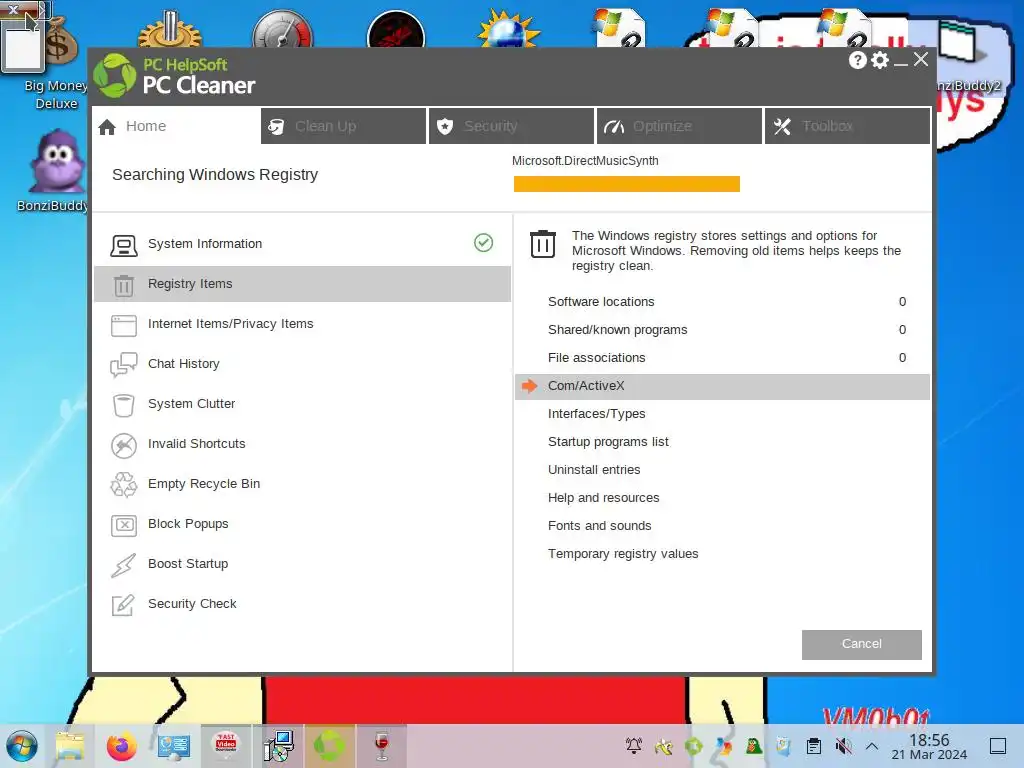Switch to the Security tab
Screen dimensions: 1024x768
coord(511,126)
